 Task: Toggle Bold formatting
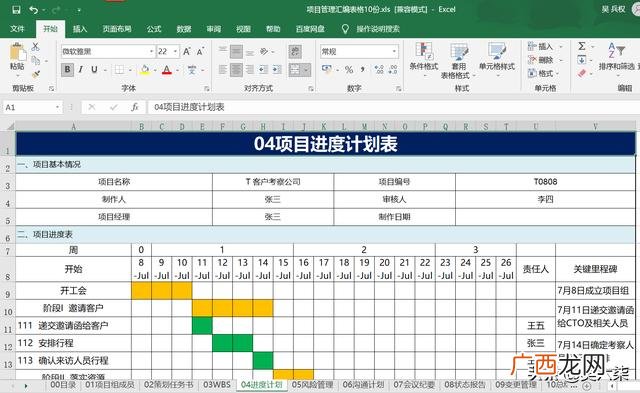67,70
